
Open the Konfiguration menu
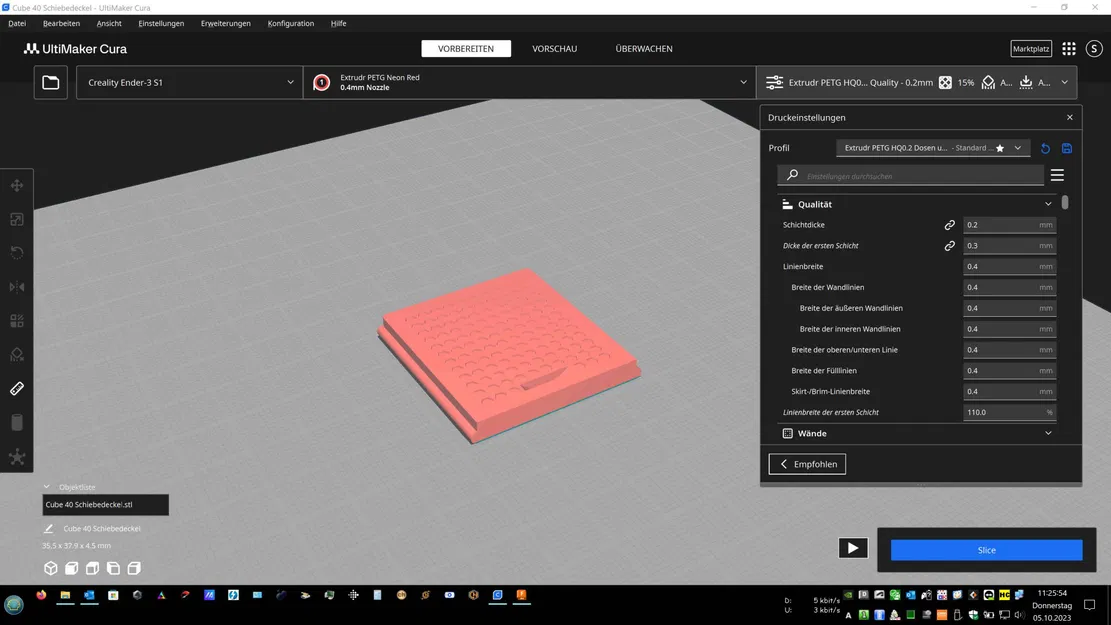[291, 23]
